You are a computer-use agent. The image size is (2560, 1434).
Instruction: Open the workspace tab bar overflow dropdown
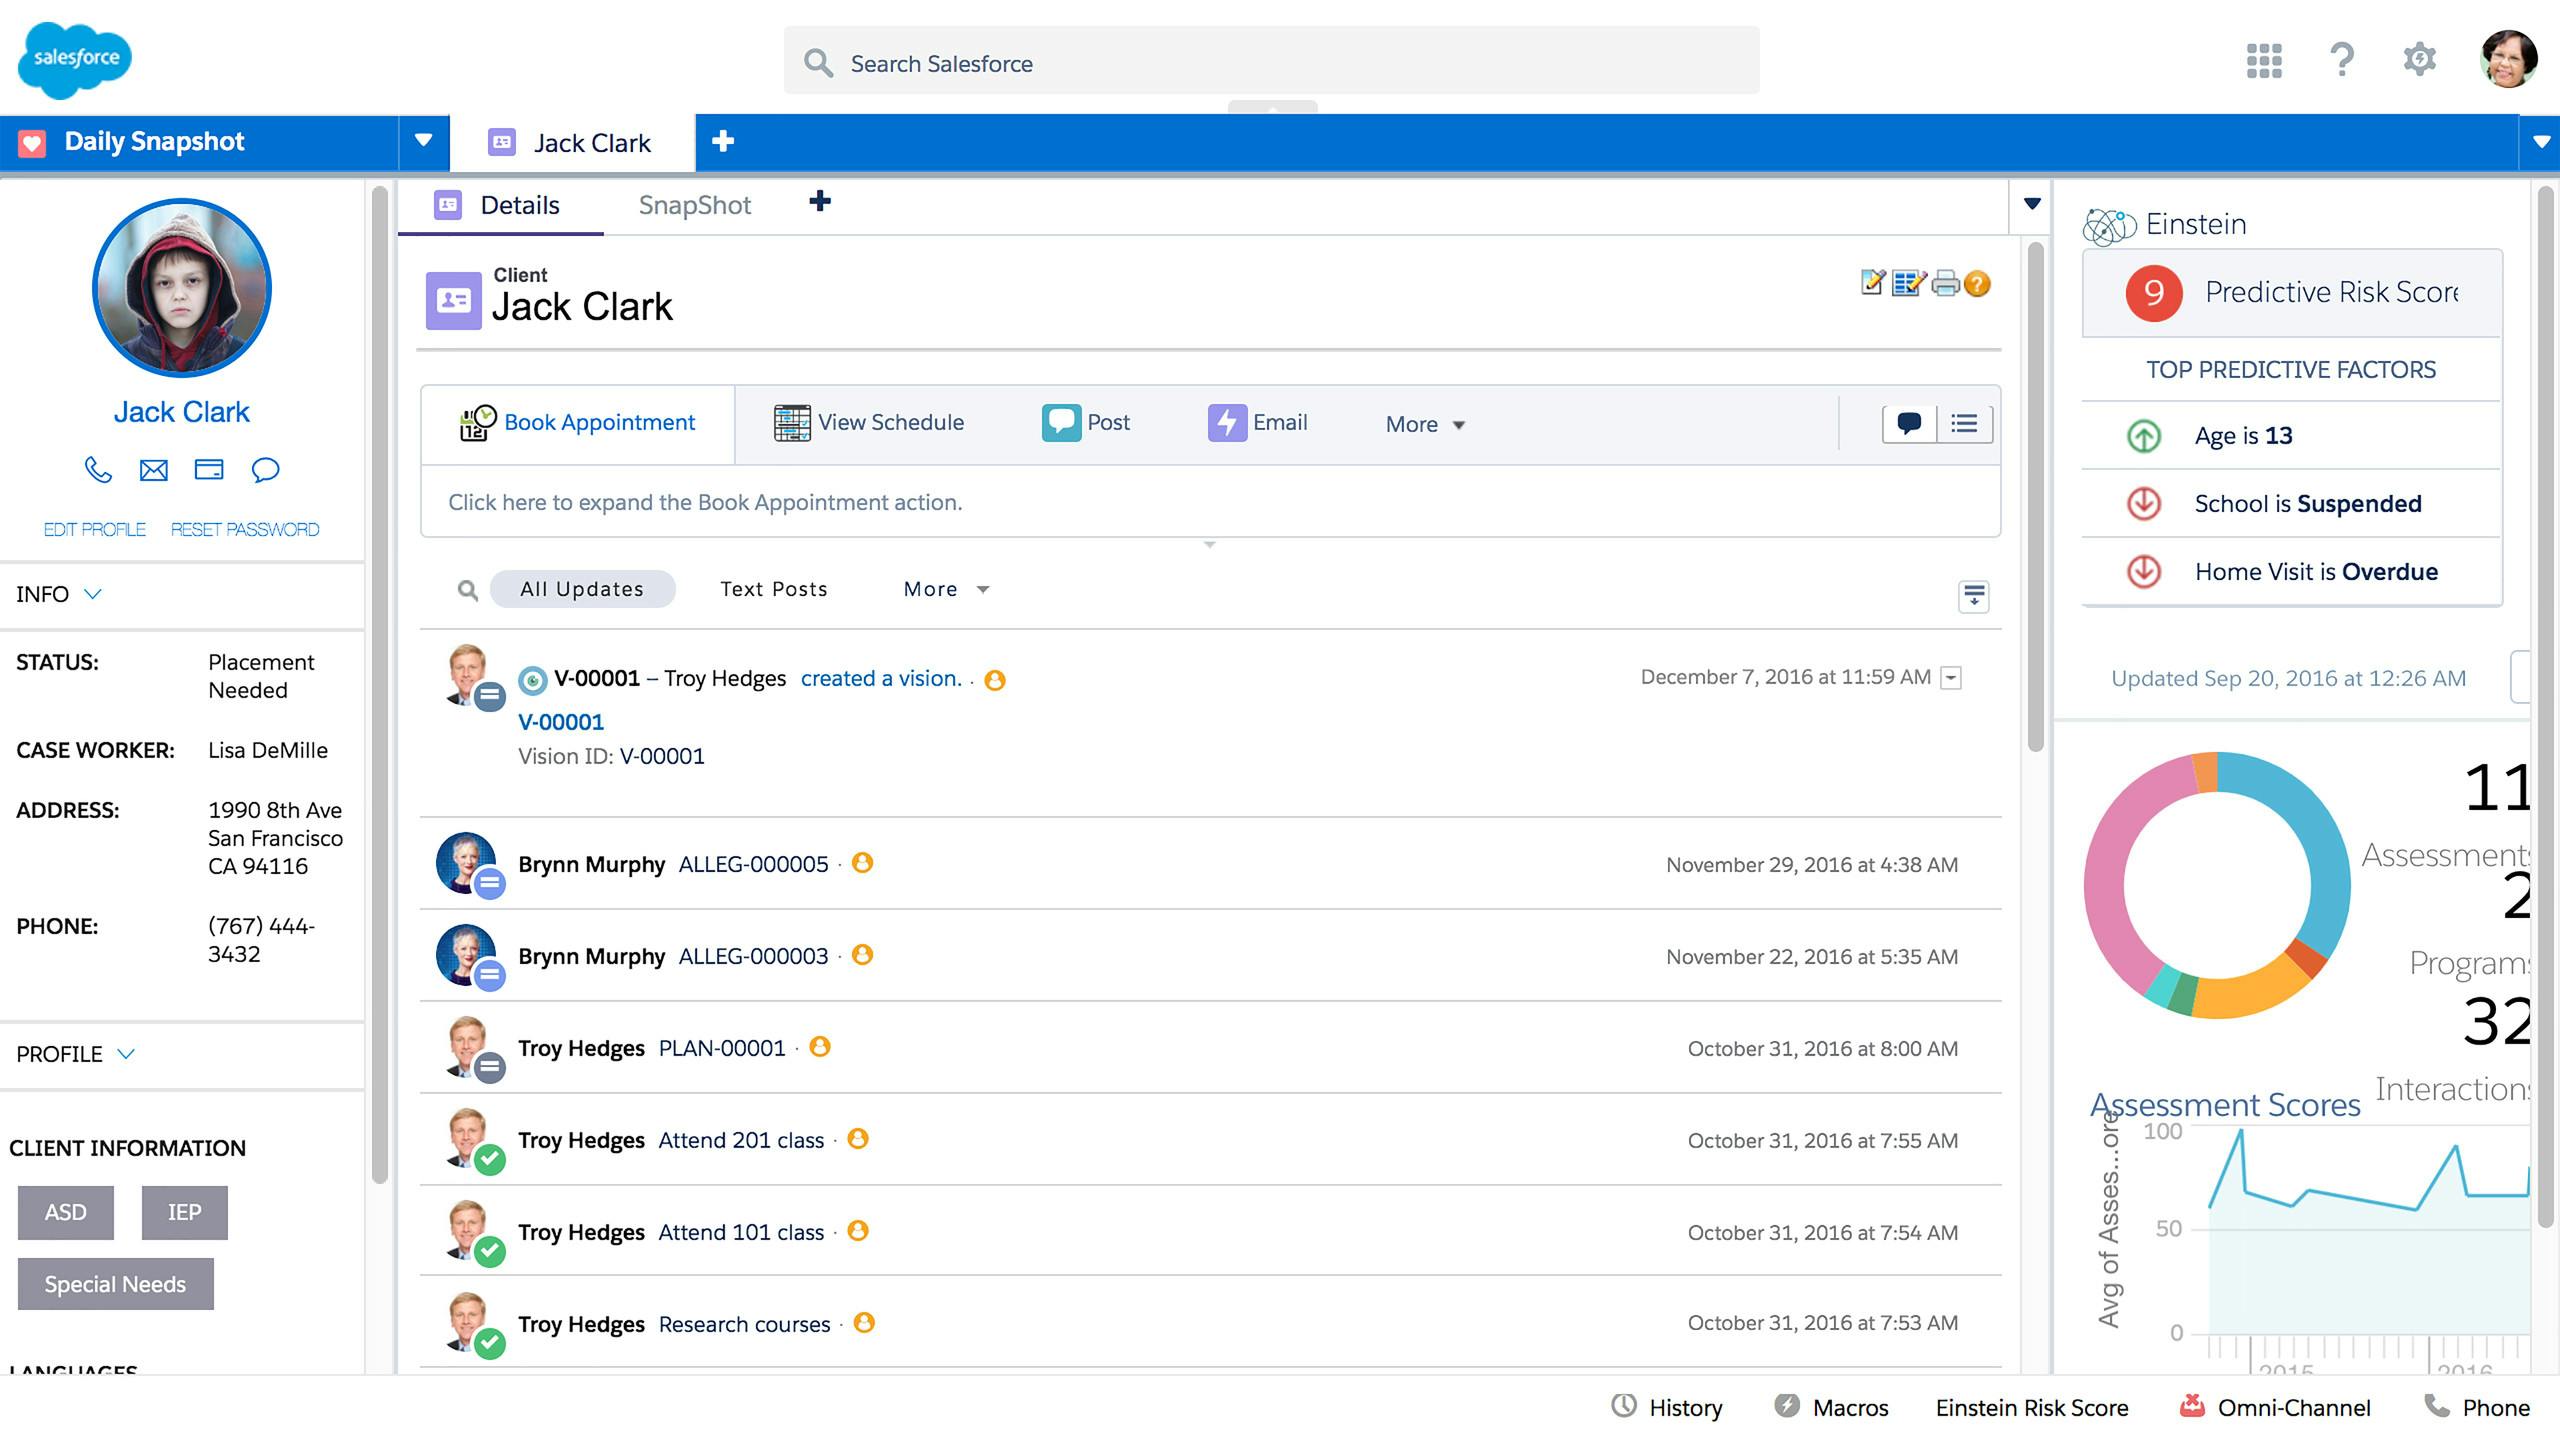(x=2541, y=141)
